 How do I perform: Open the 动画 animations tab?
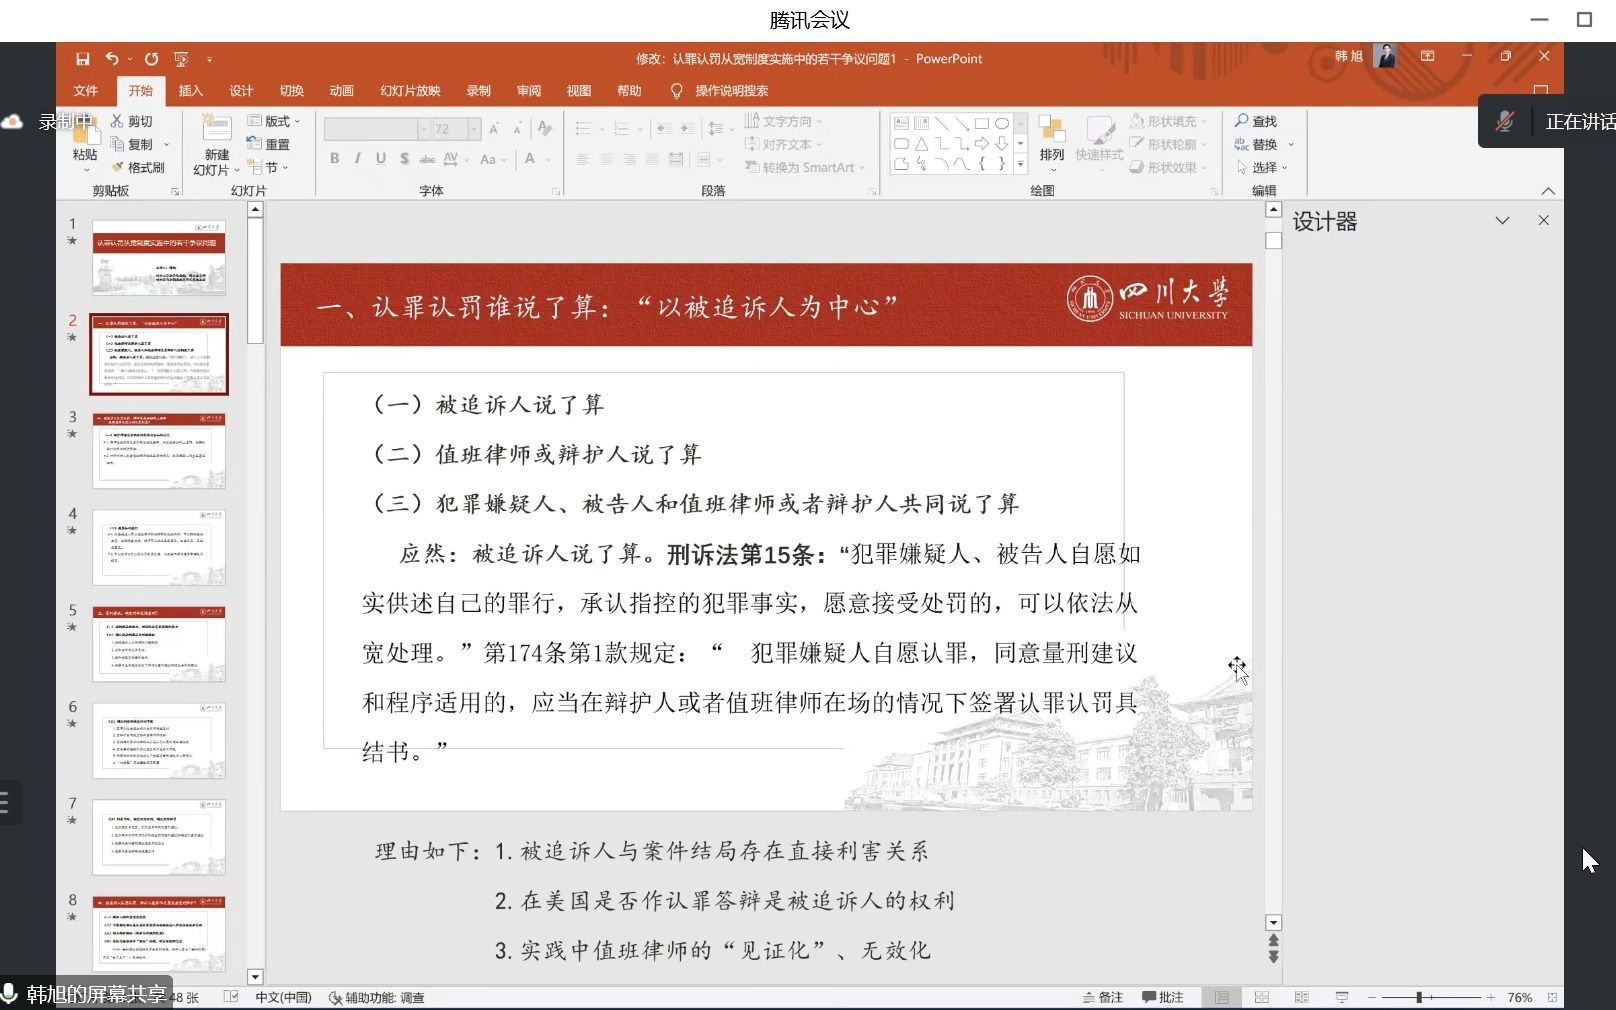point(341,91)
